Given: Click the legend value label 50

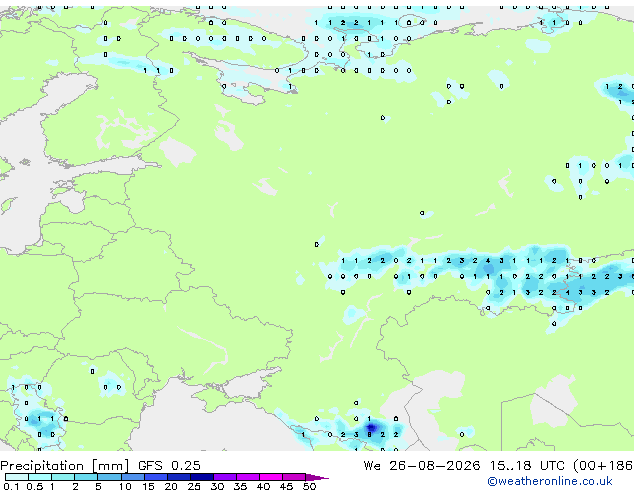Looking at the screenshot, I should coord(309,486).
